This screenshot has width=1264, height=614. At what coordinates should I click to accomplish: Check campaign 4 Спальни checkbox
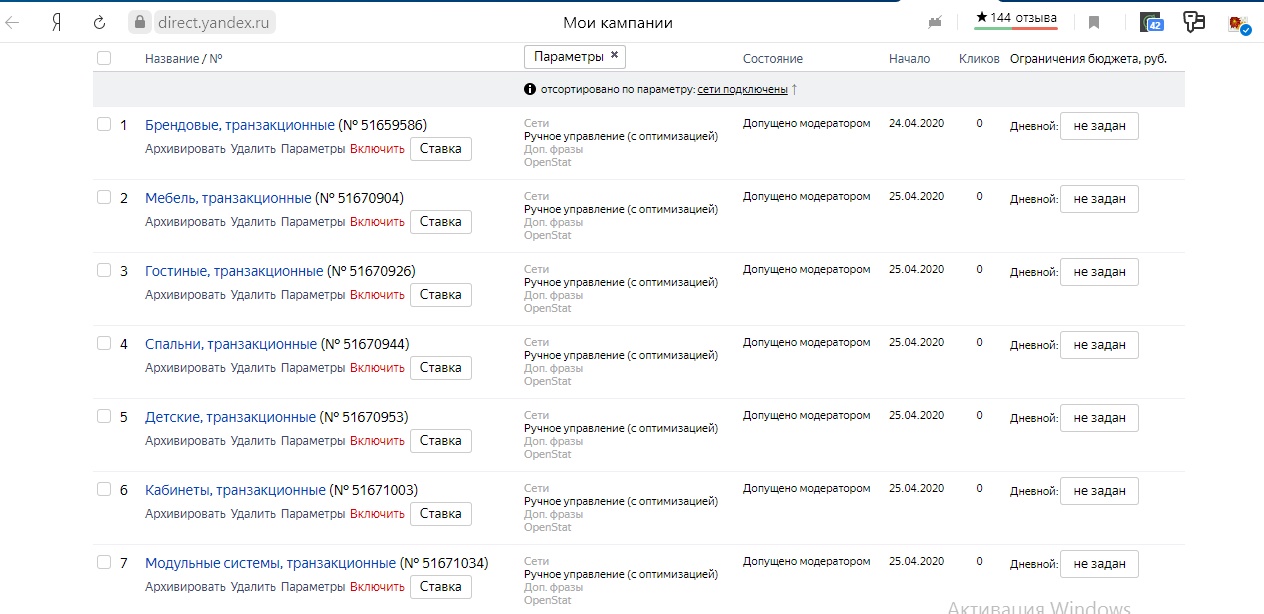click(x=104, y=343)
